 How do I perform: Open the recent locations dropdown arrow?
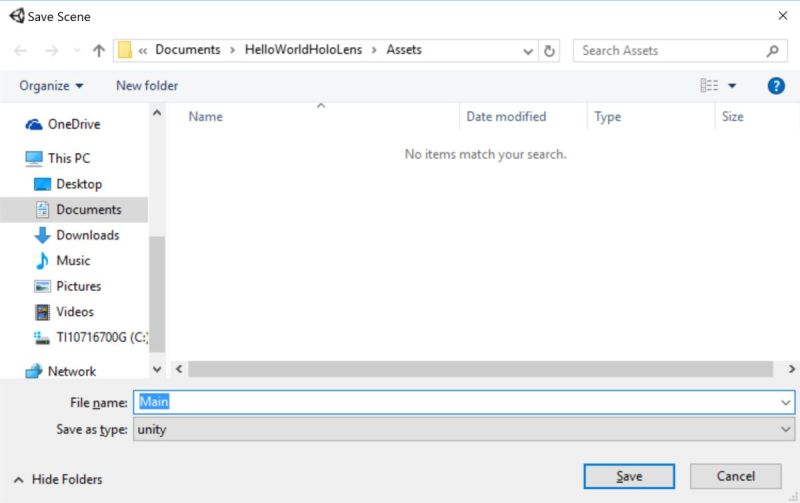pyautogui.click(x=77, y=51)
